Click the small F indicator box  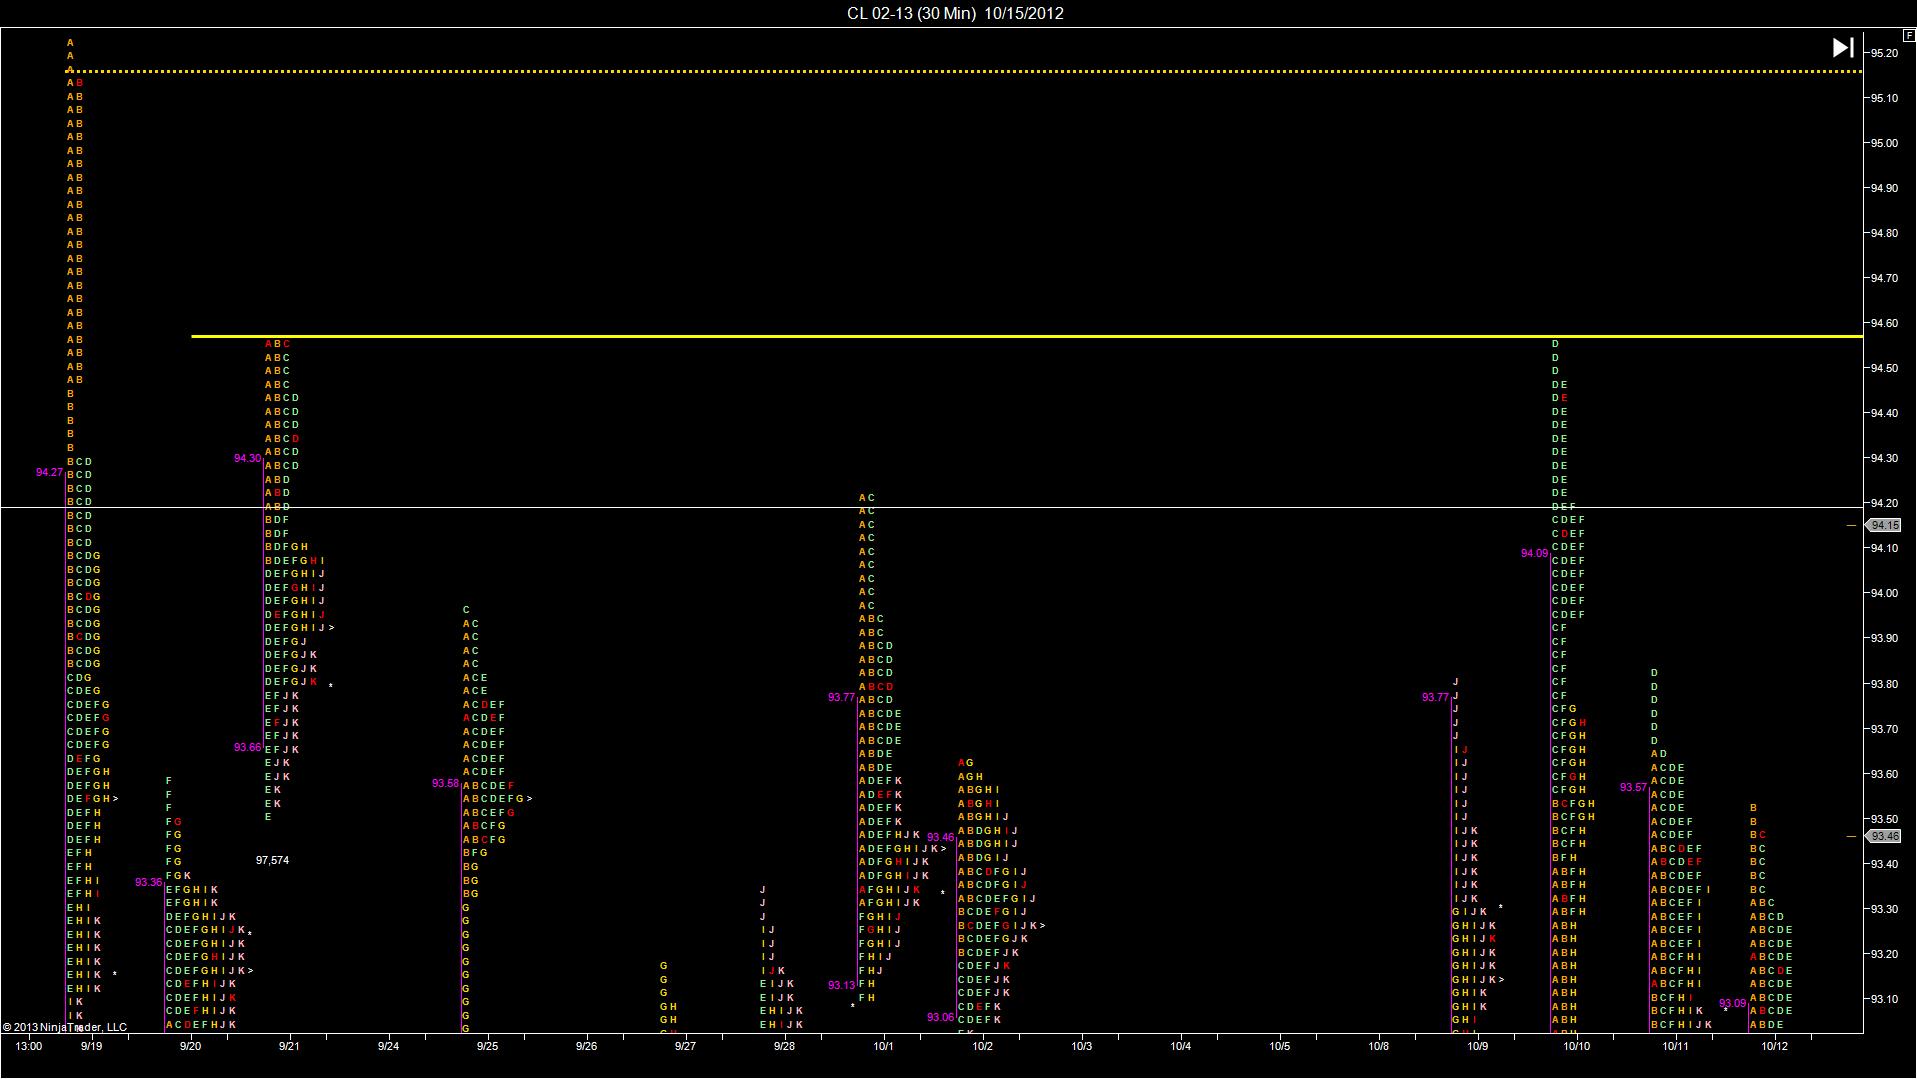click(x=1909, y=35)
